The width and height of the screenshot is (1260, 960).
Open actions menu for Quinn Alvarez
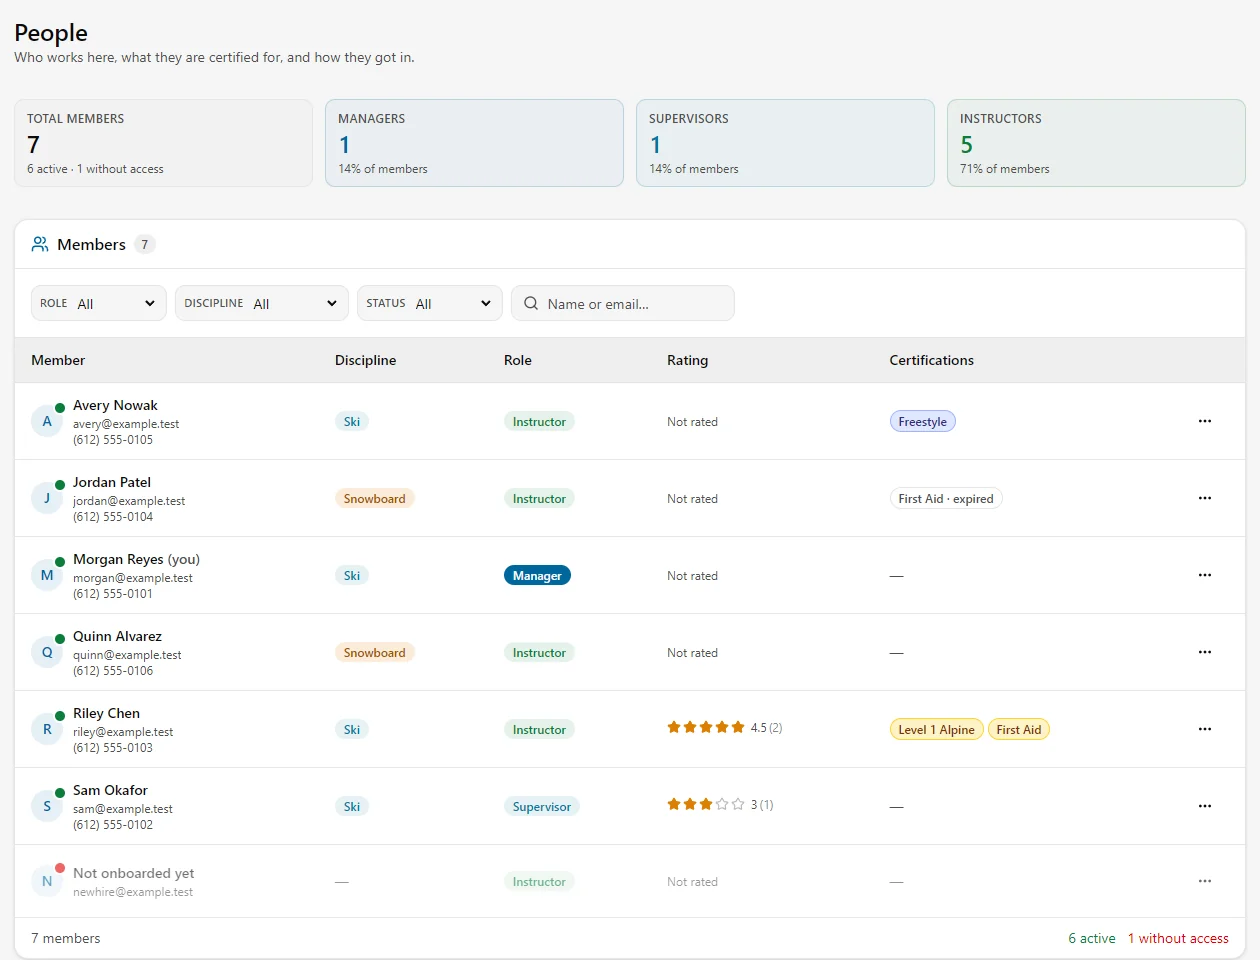coord(1204,652)
